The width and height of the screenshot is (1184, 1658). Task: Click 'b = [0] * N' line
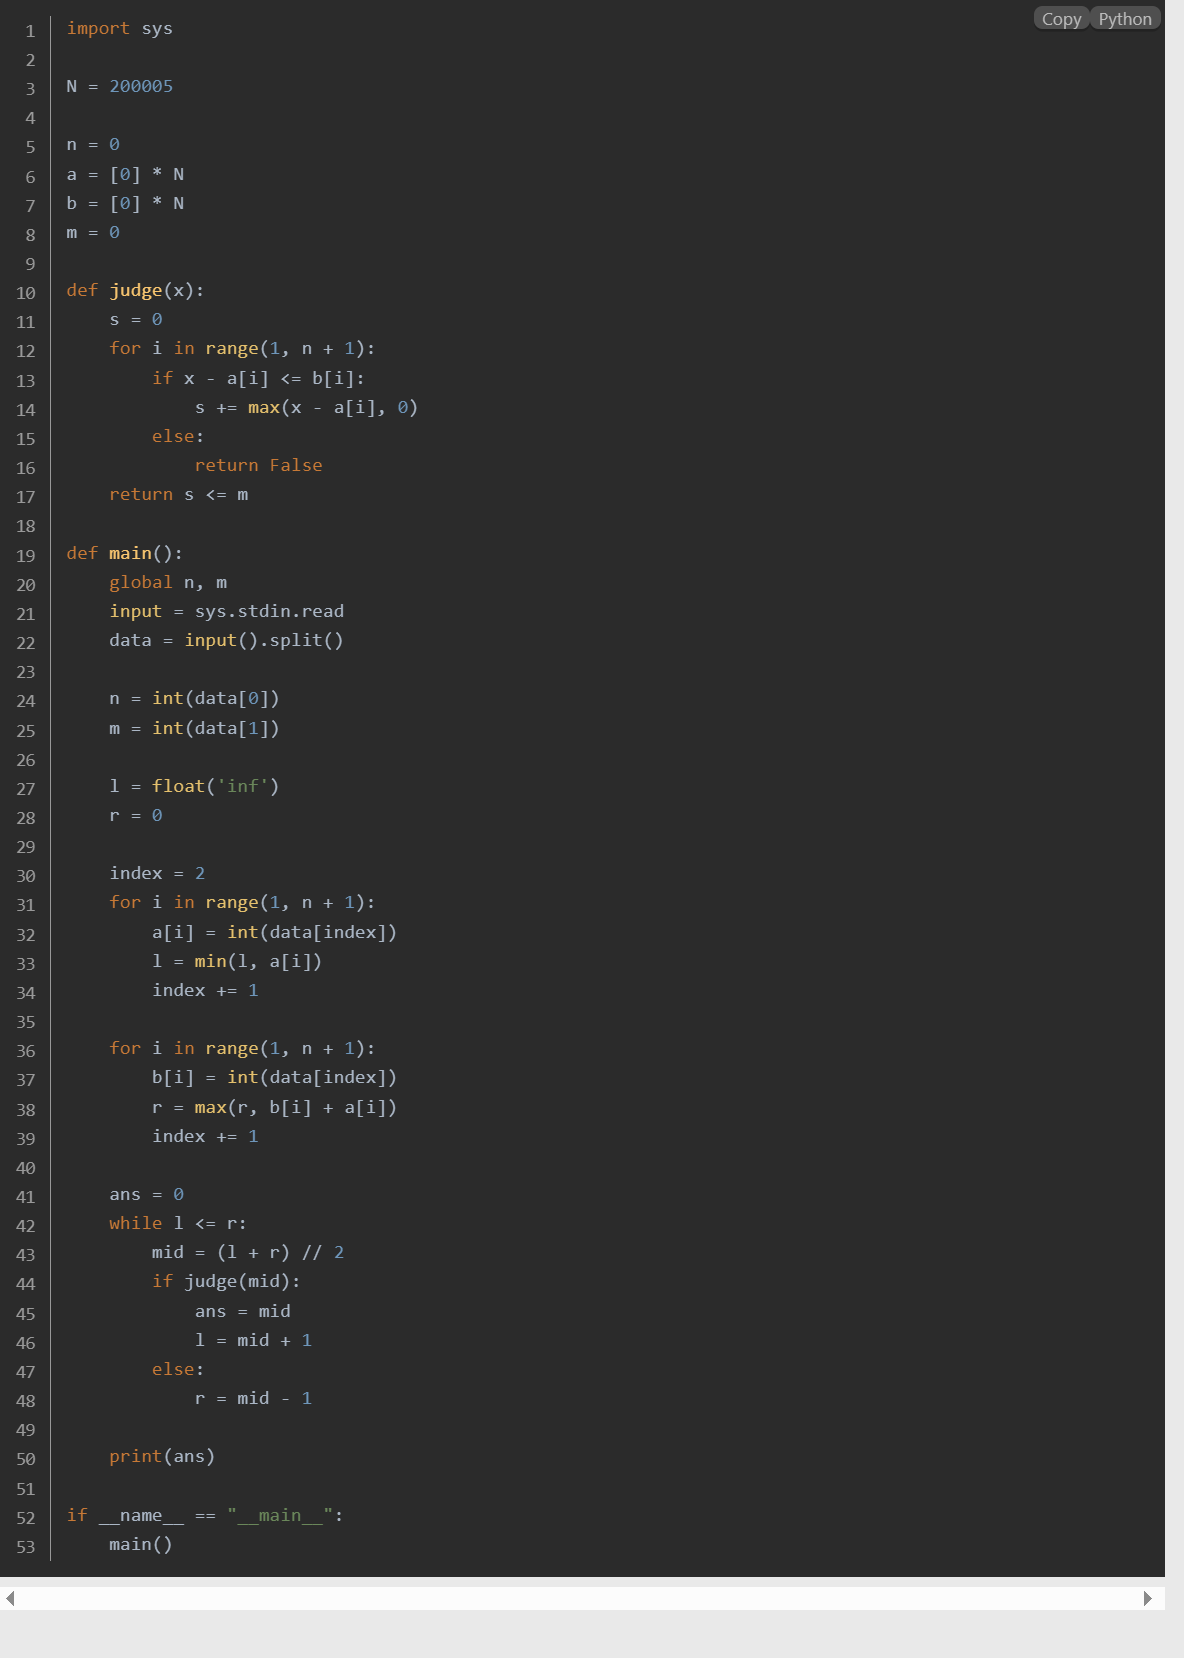pyautogui.click(x=125, y=203)
